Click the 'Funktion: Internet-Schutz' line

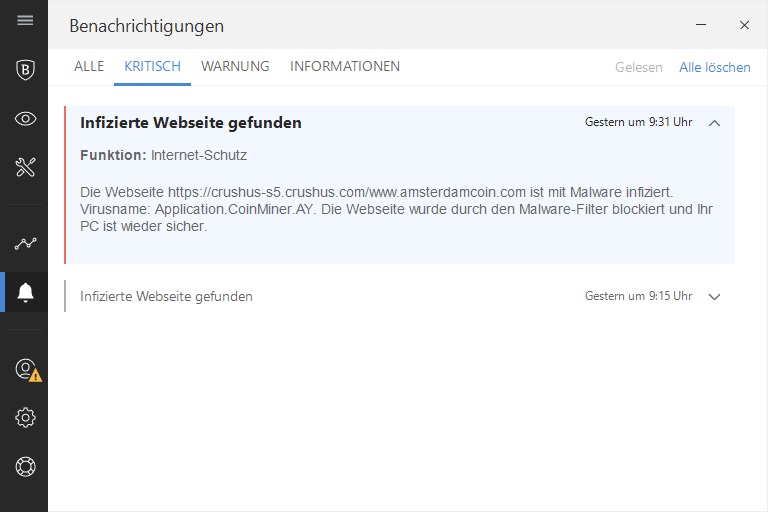pos(163,155)
